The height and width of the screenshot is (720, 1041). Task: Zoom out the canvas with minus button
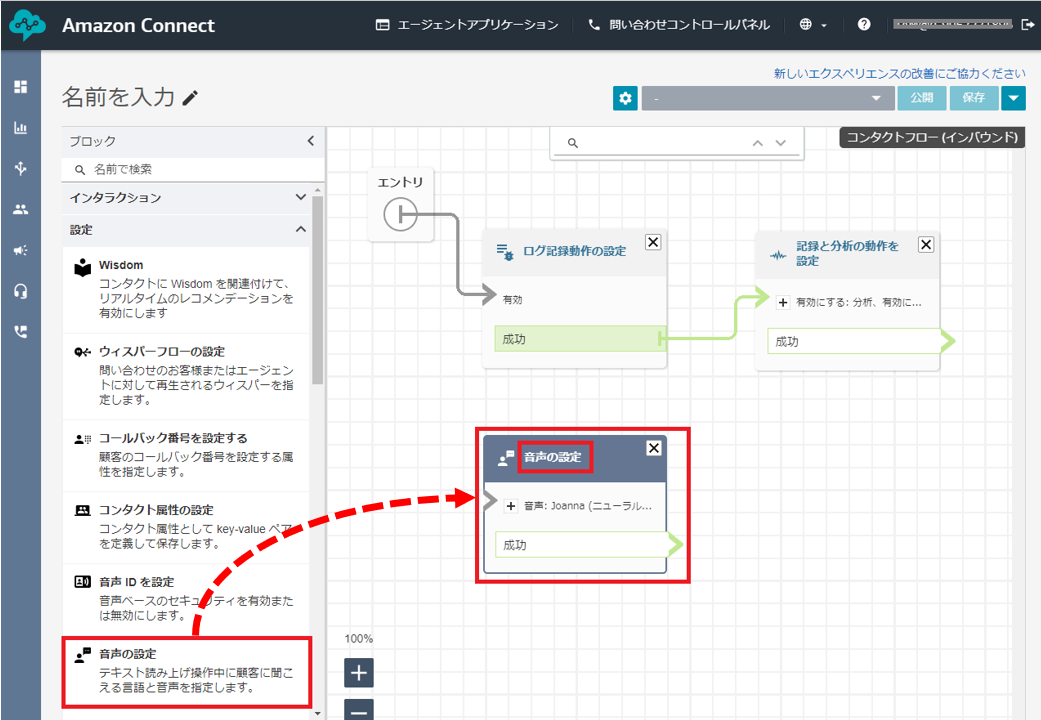point(359,710)
